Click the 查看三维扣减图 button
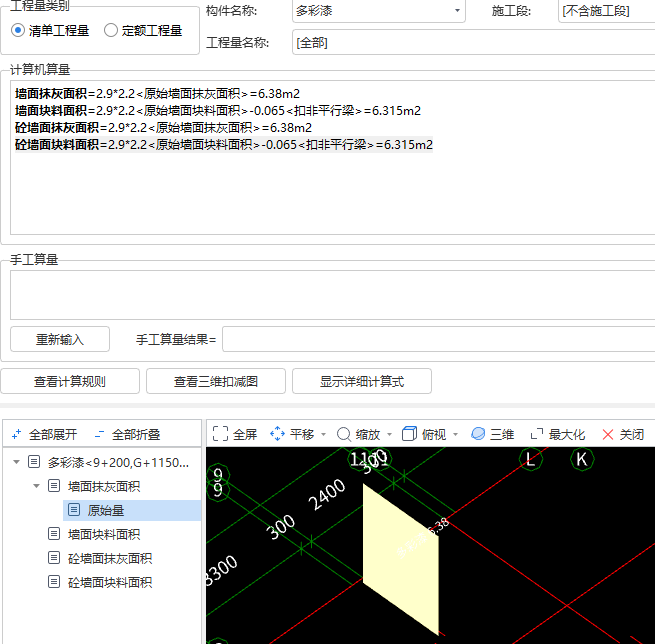This screenshot has width=655, height=644. [x=216, y=381]
